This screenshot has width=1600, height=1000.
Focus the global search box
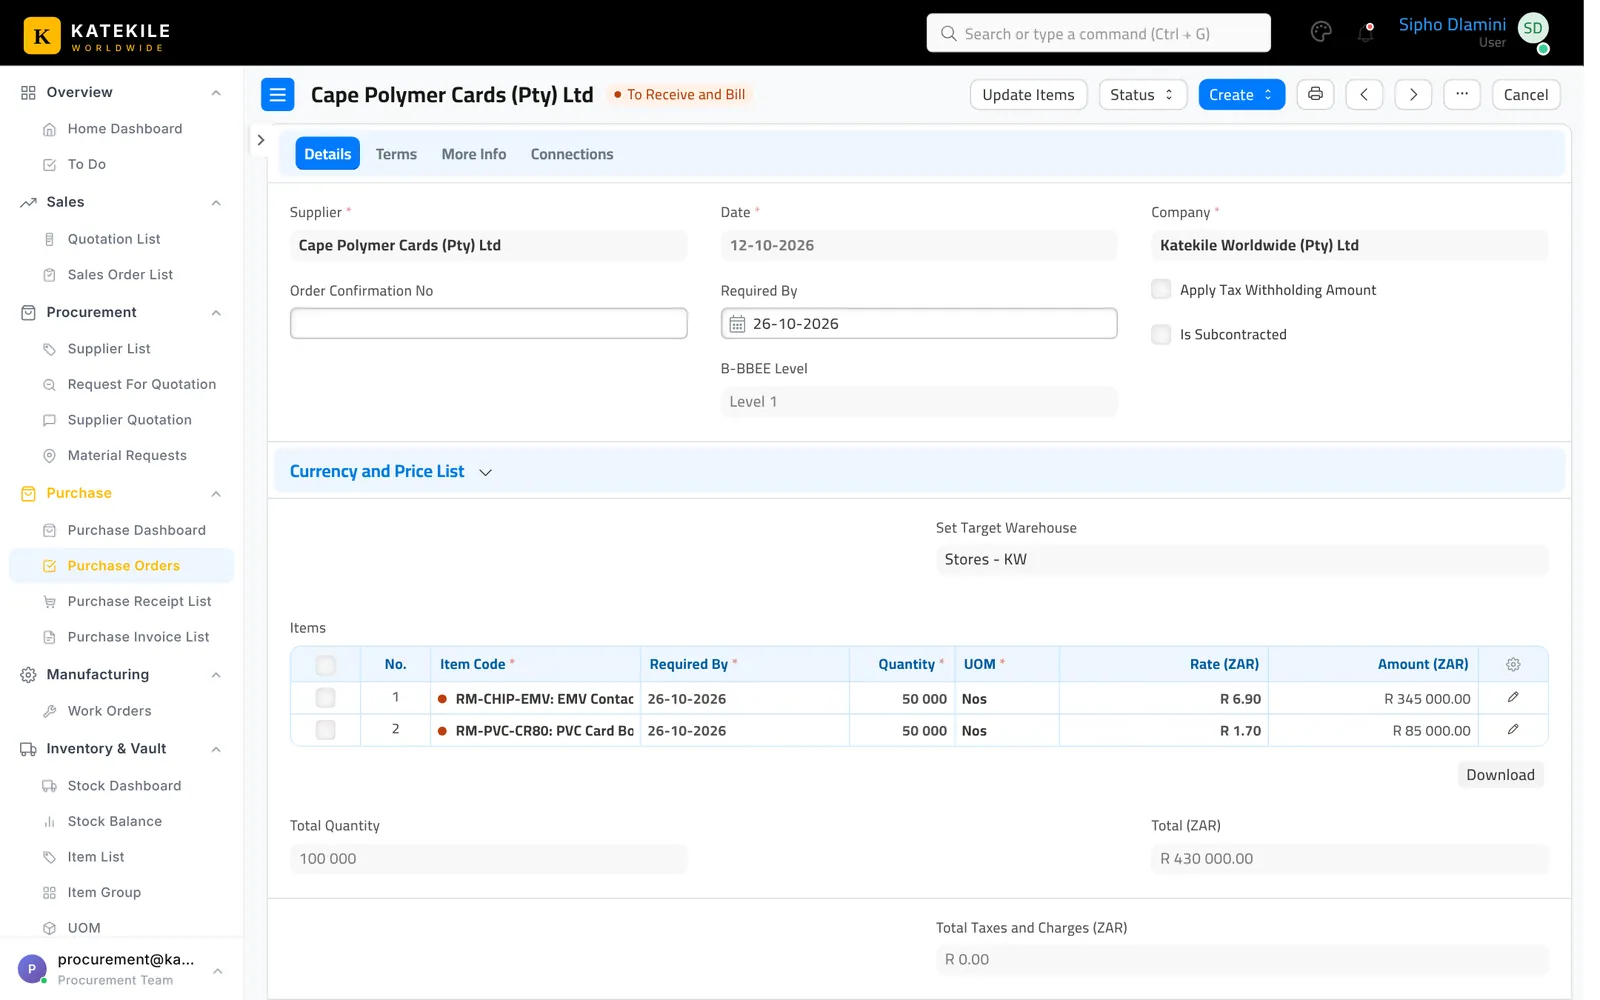tap(1098, 33)
